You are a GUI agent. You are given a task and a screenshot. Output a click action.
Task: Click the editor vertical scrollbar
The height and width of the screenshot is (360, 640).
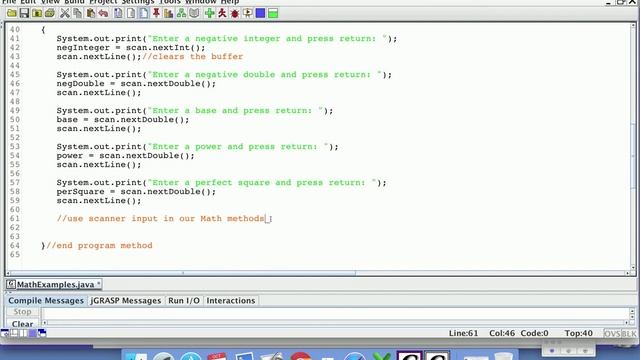(633, 147)
